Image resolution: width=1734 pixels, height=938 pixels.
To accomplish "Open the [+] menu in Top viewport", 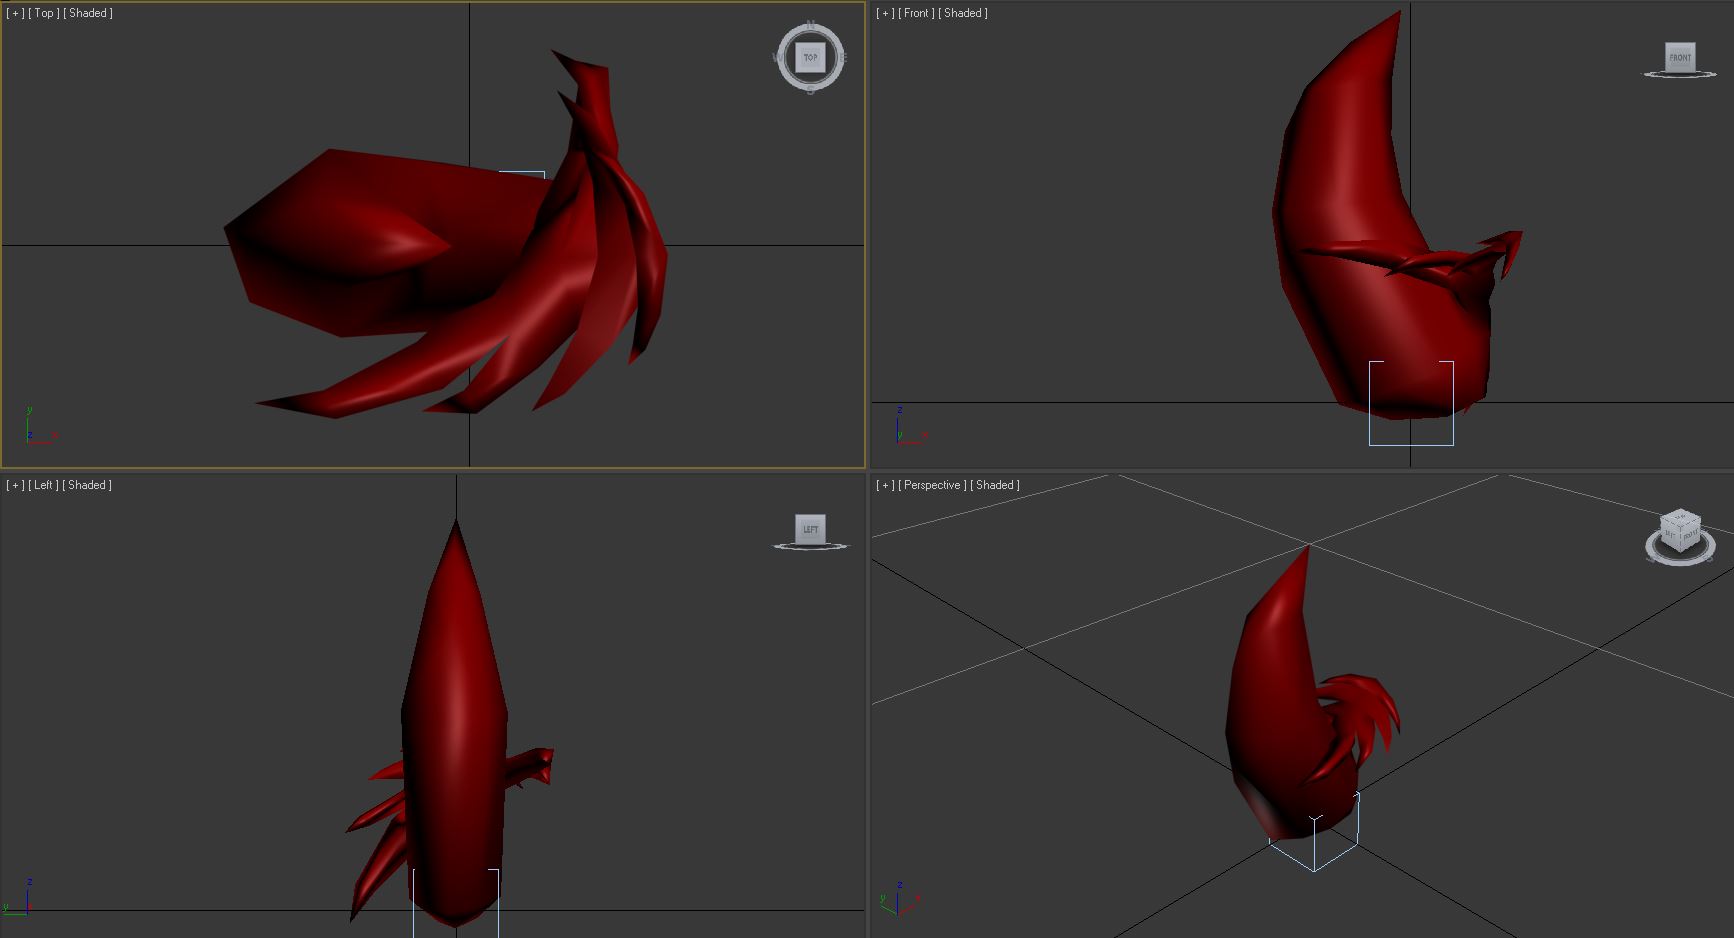I will tap(15, 13).
